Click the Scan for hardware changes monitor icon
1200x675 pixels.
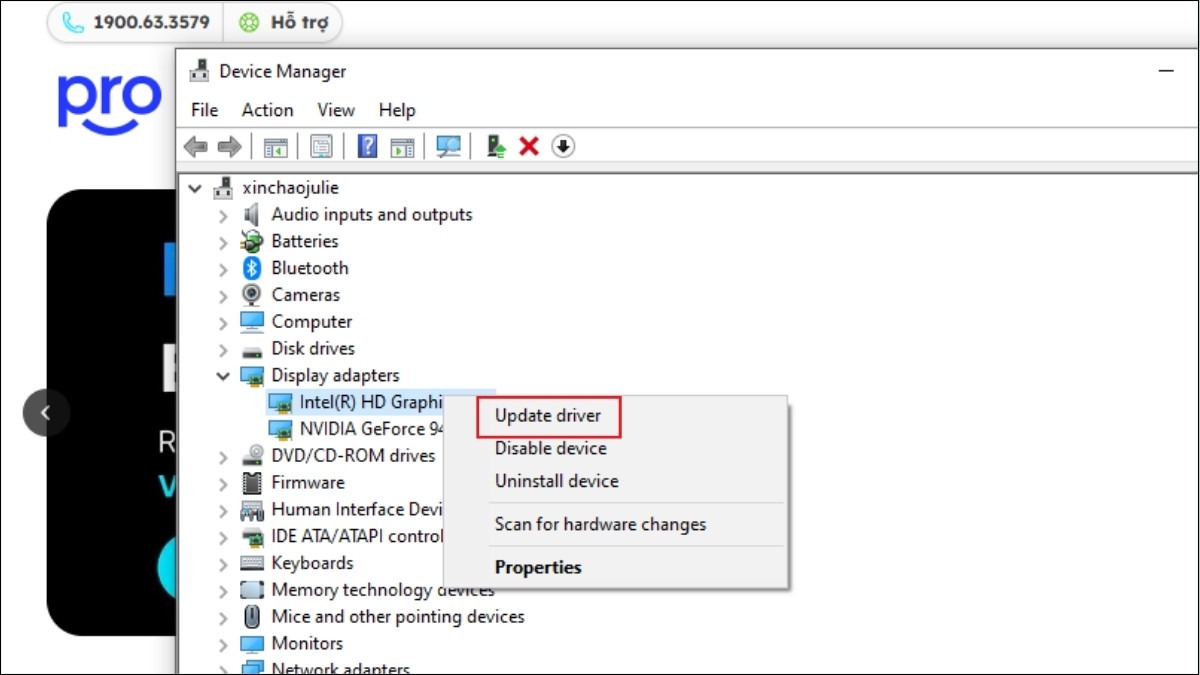click(x=448, y=147)
